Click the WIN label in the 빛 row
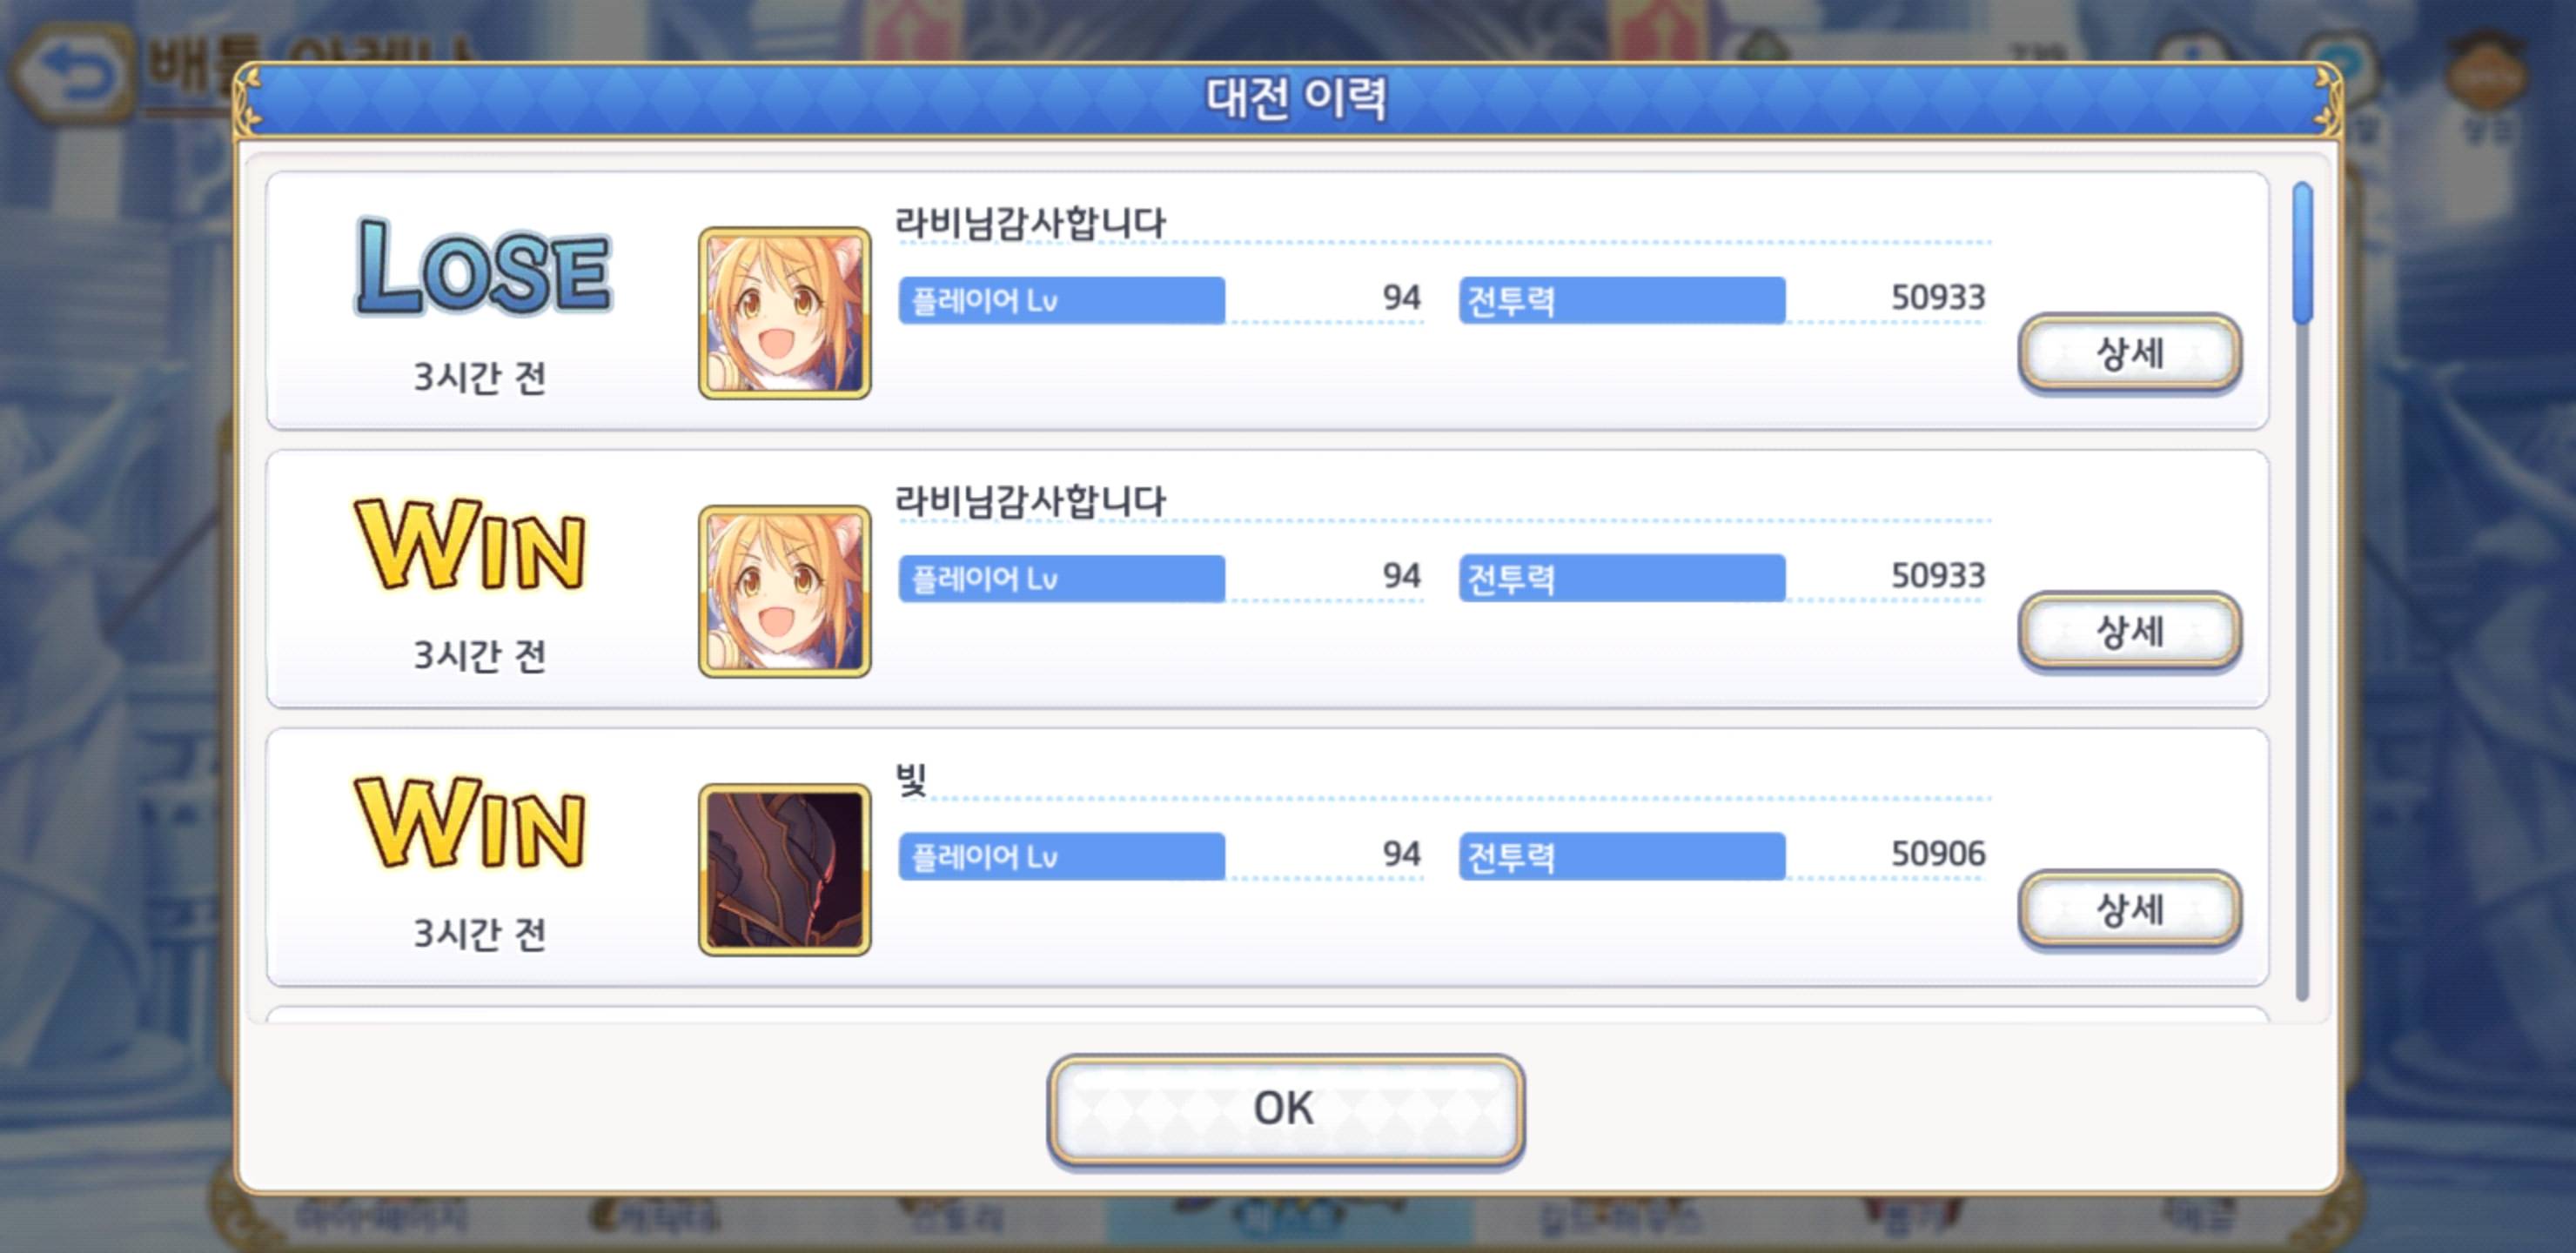 [x=470, y=823]
